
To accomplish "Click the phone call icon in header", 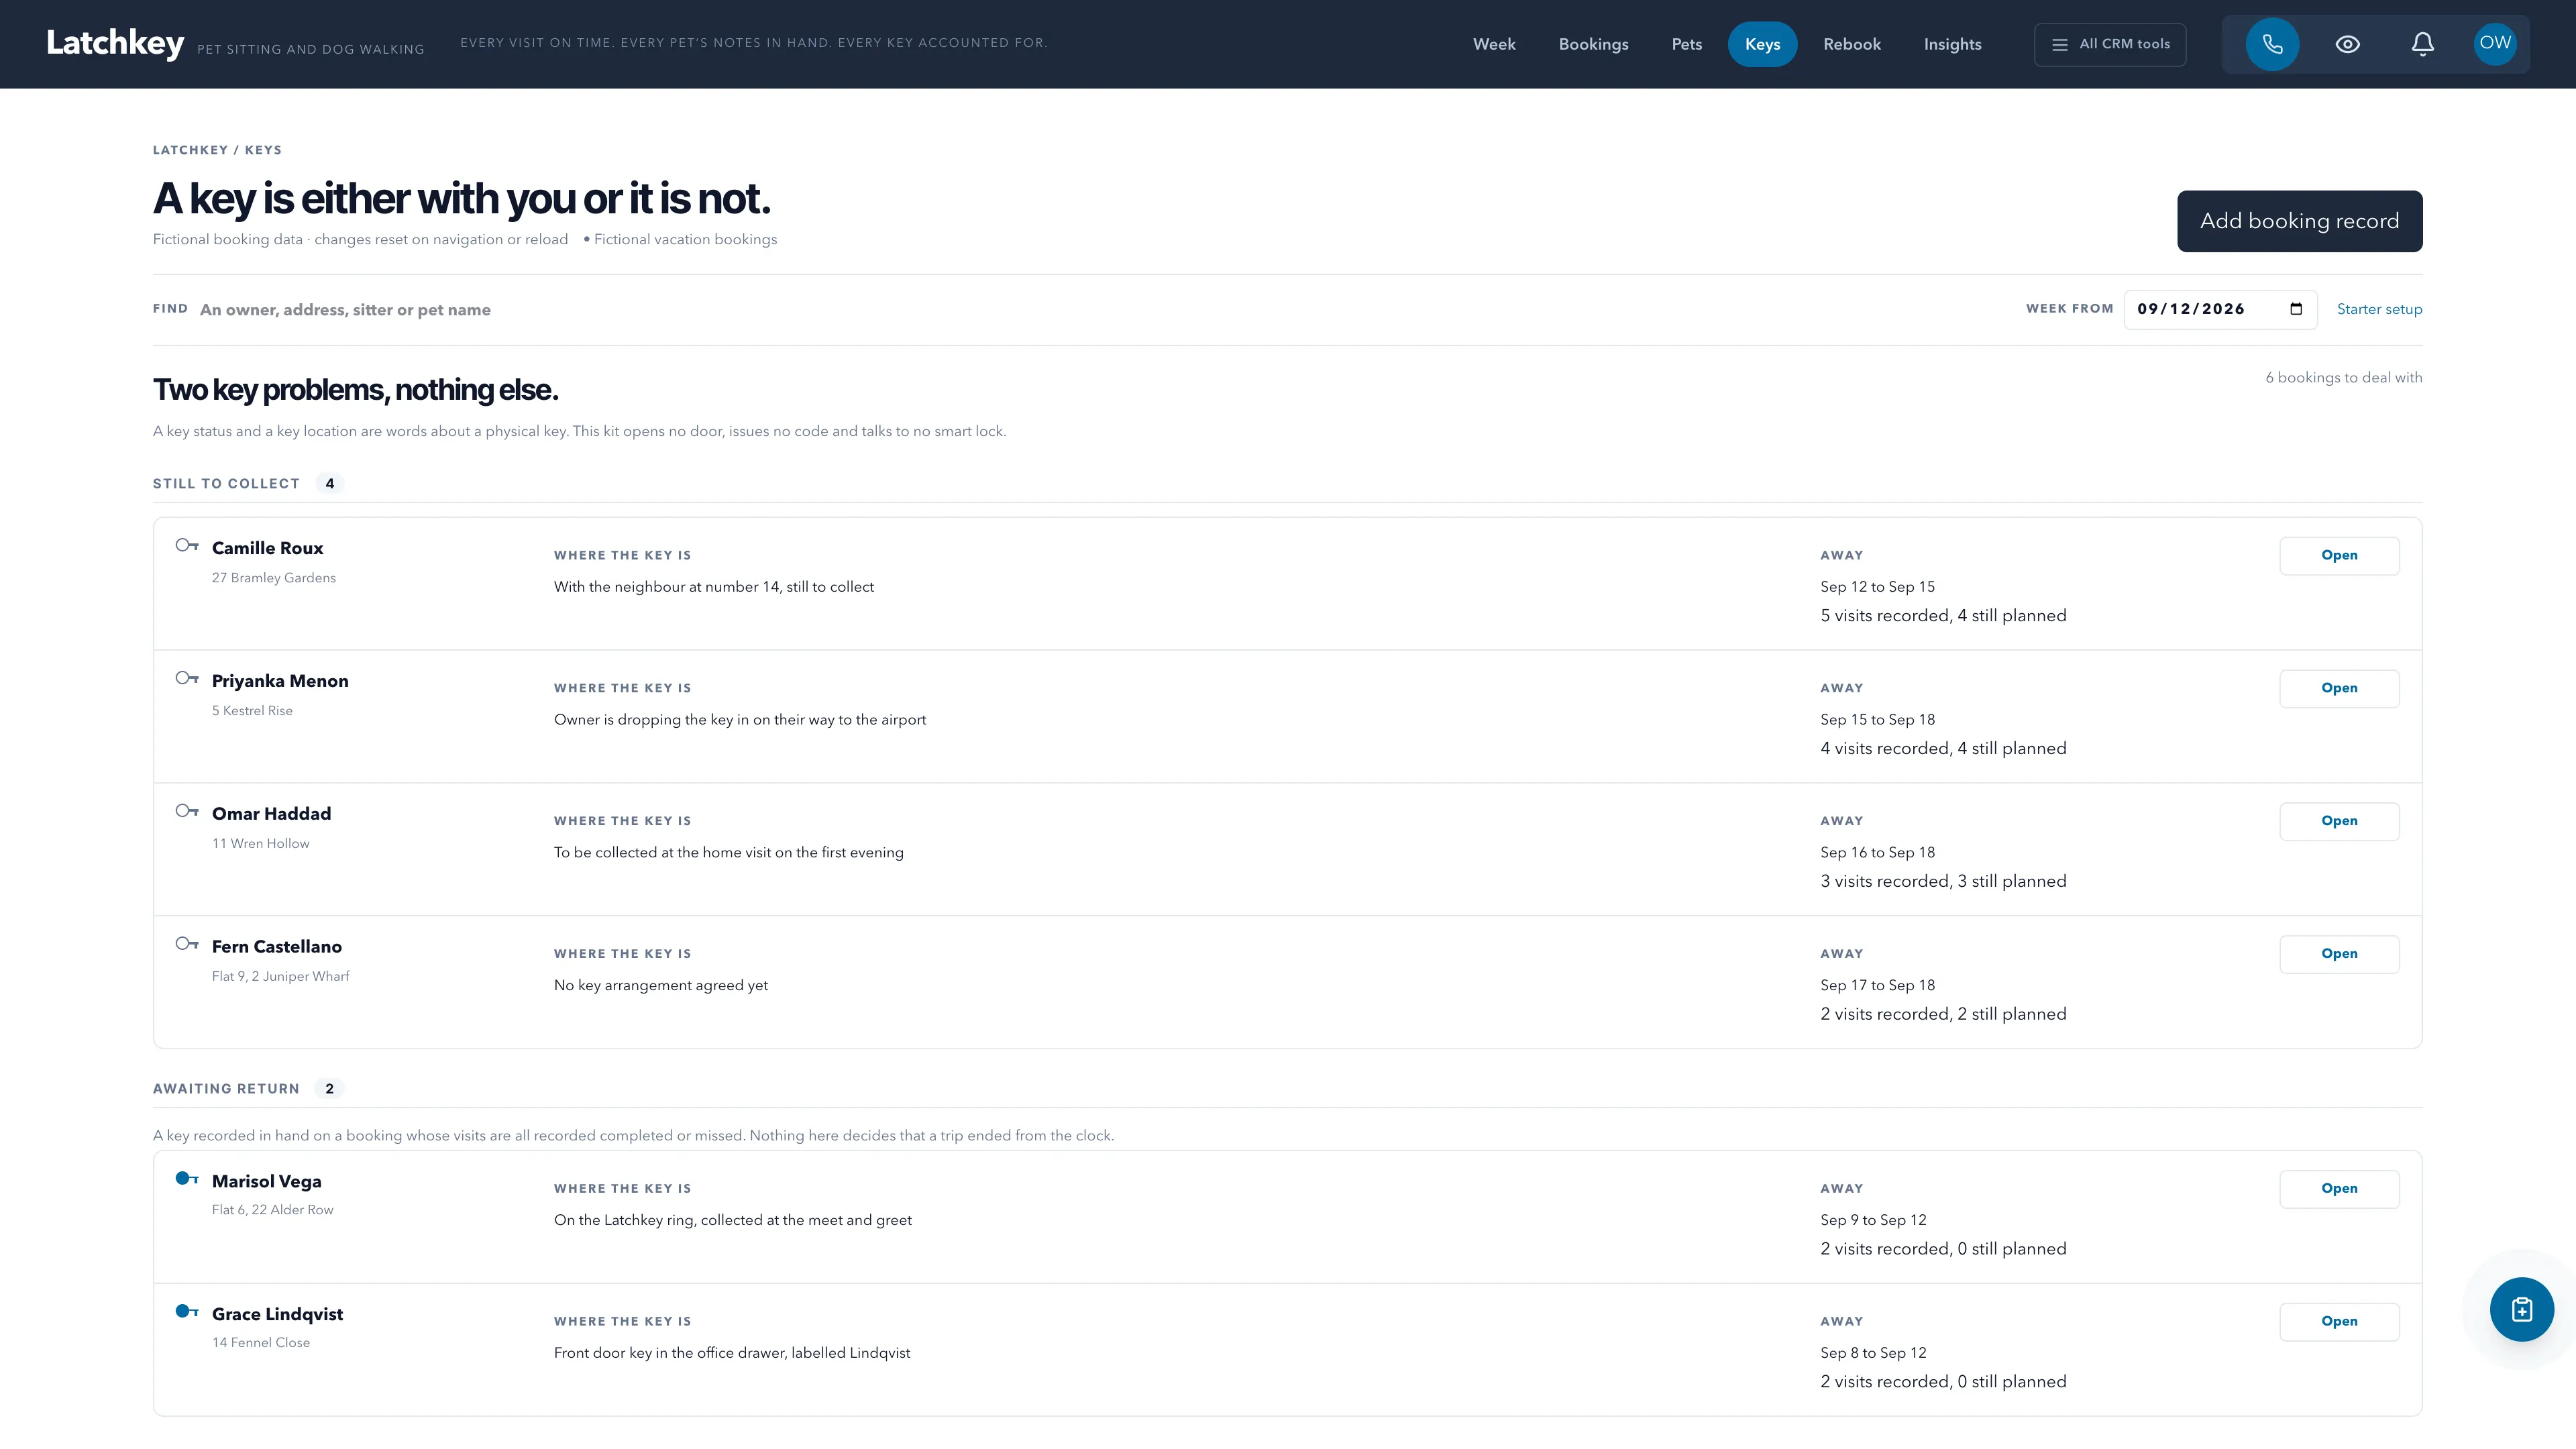I will [2272, 44].
